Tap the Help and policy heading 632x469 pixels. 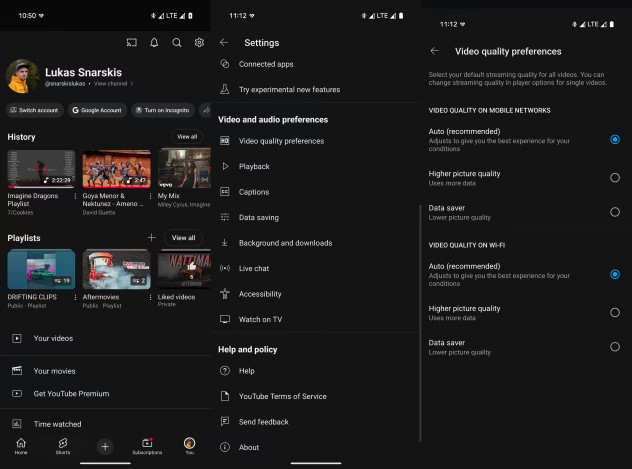[x=247, y=349]
